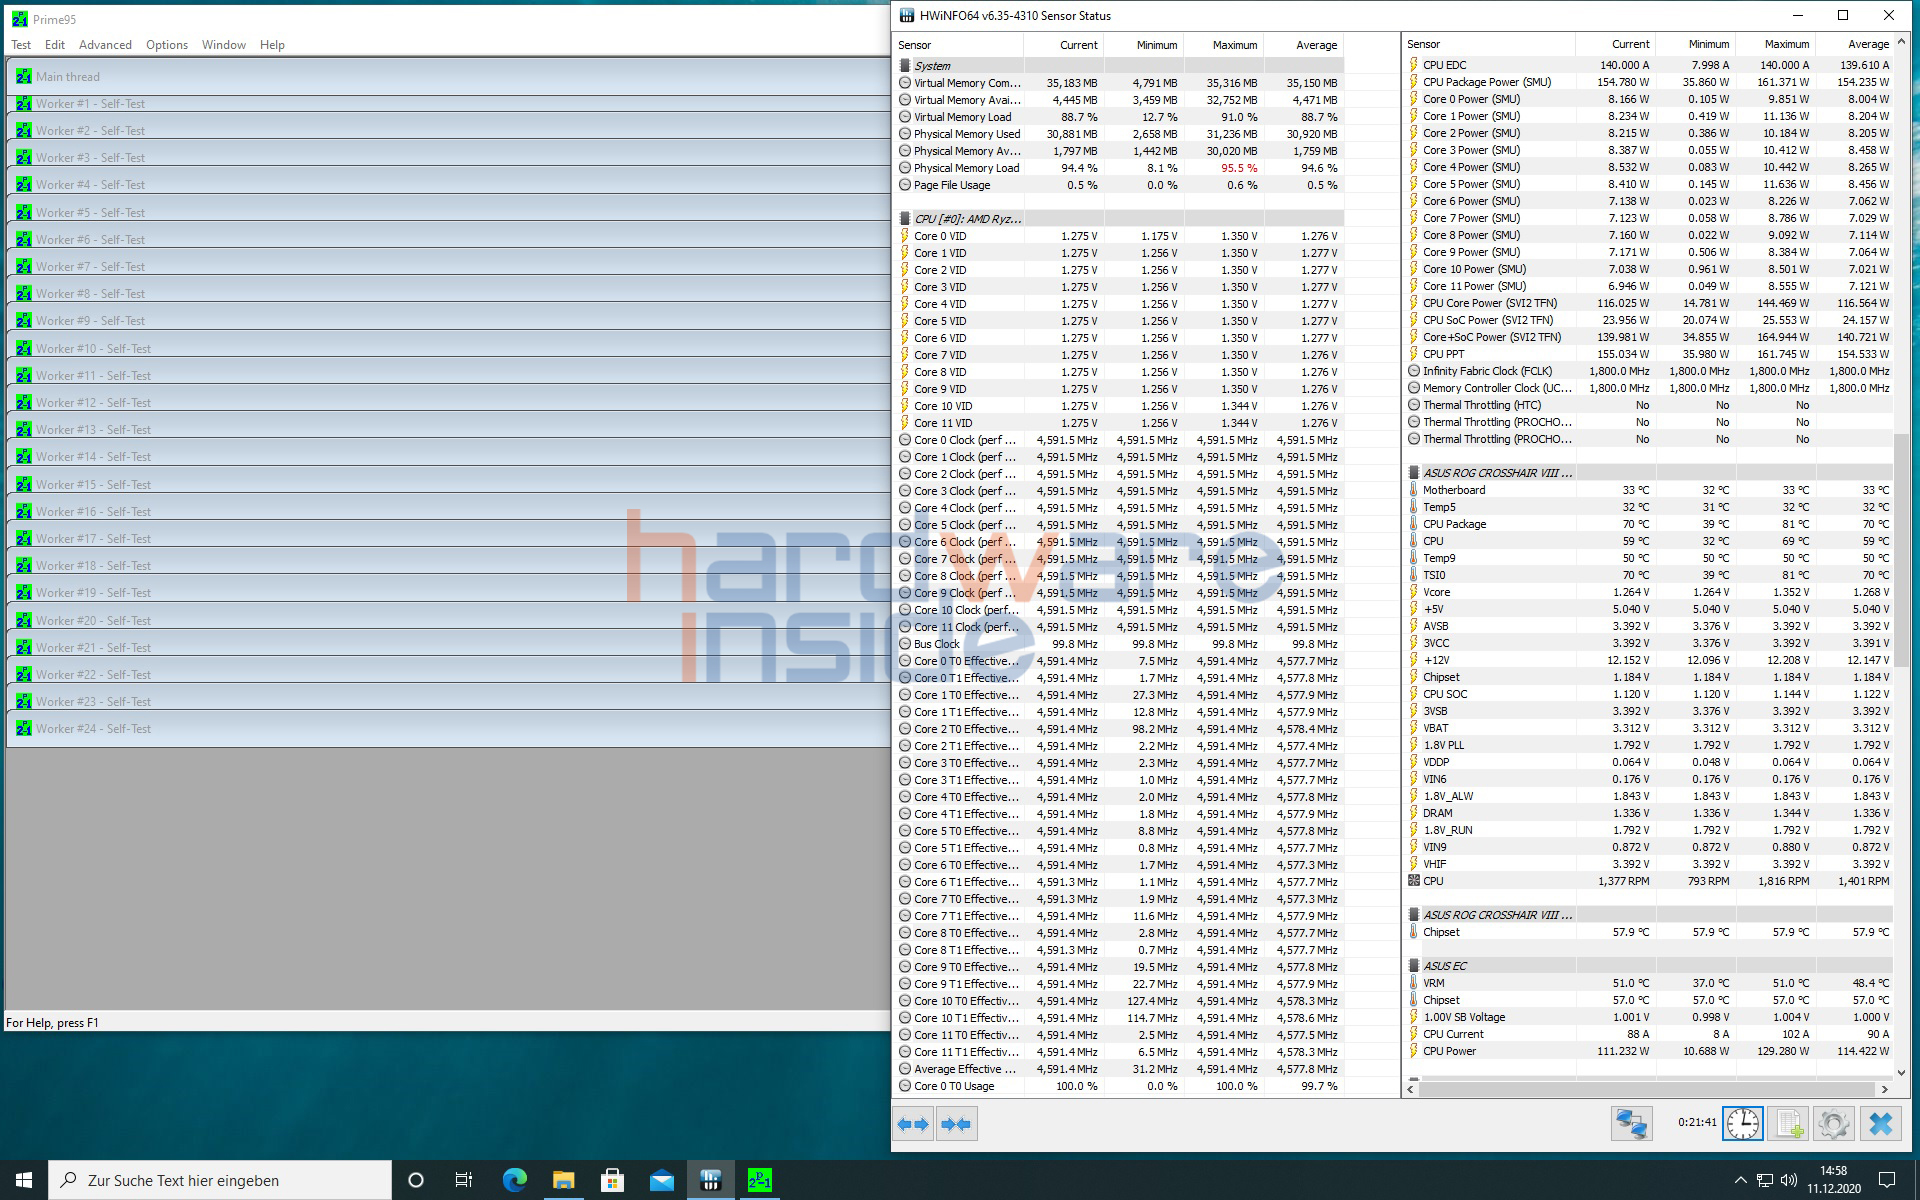Screen dimensions: 1920x1200
Task: Open Microsoft Store from taskbar
Action: coord(612,1180)
